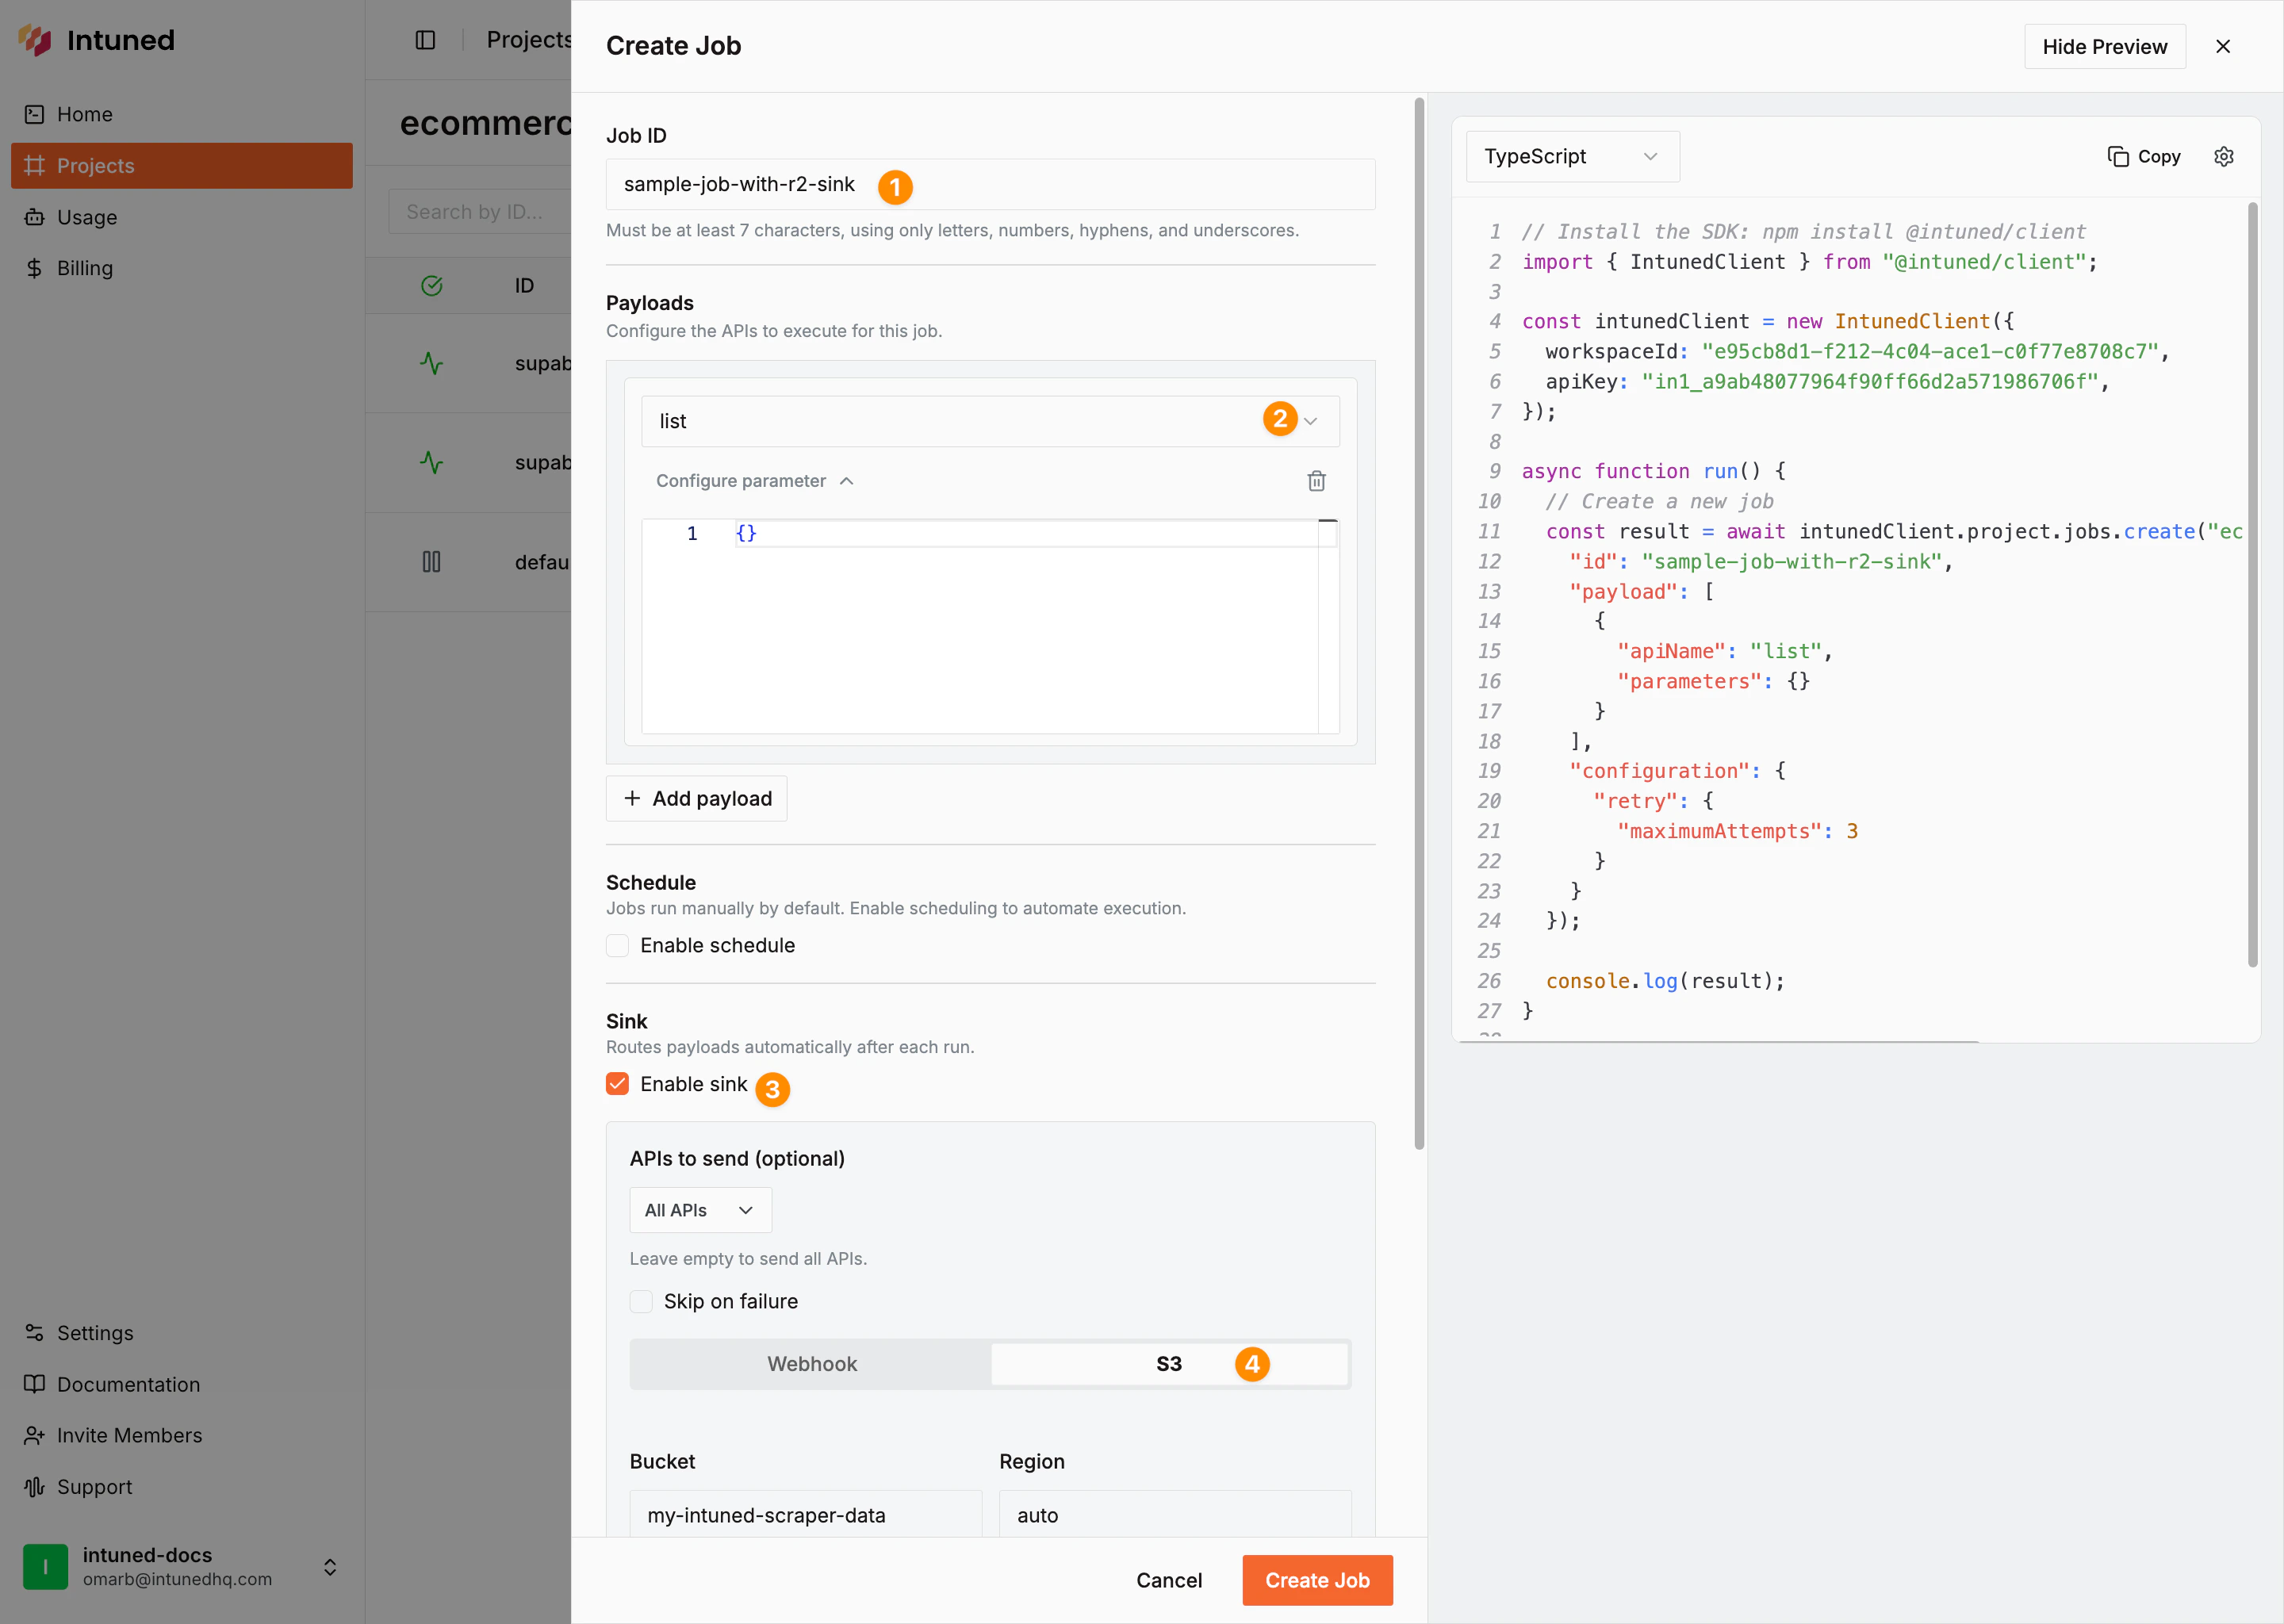Viewport: 2284px width, 1624px height.
Task: Check the Skip on failure option
Action: point(641,1301)
